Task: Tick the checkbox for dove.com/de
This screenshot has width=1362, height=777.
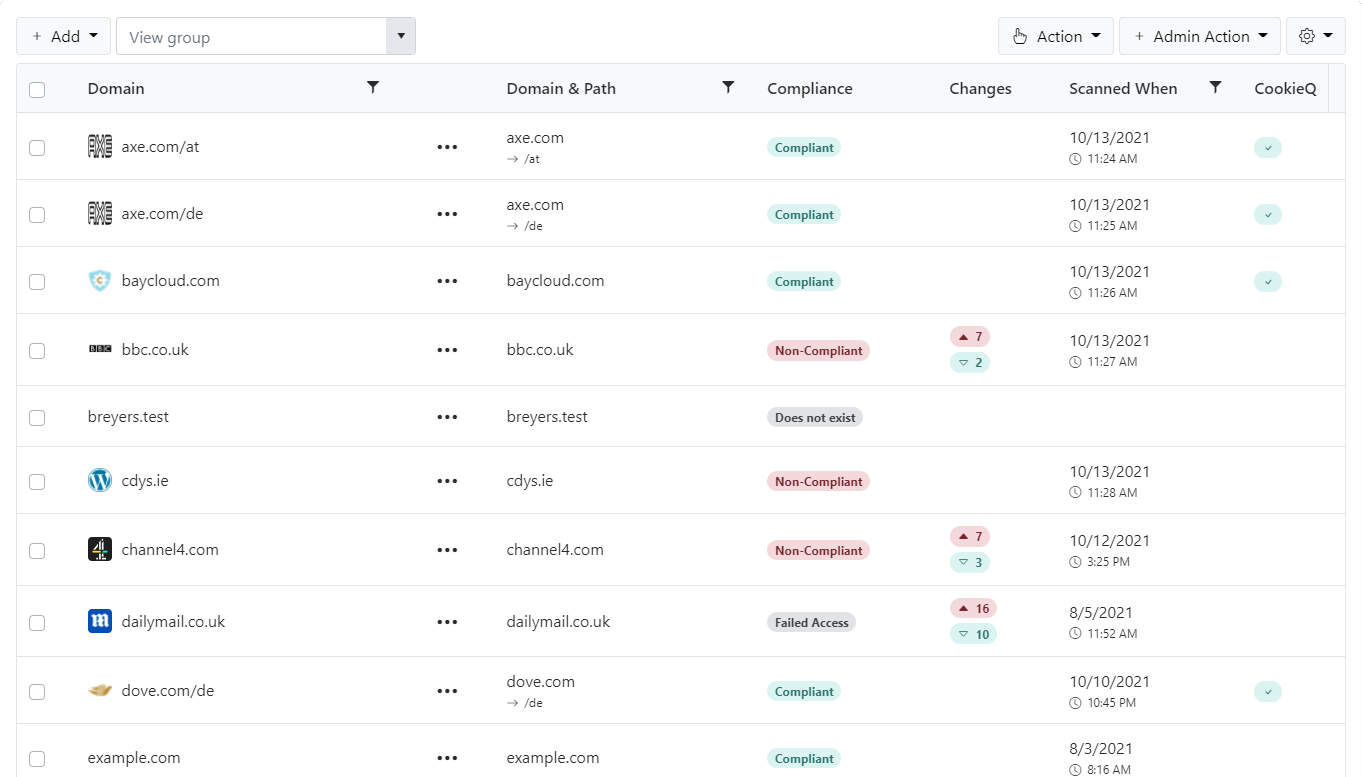Action: click(x=37, y=692)
